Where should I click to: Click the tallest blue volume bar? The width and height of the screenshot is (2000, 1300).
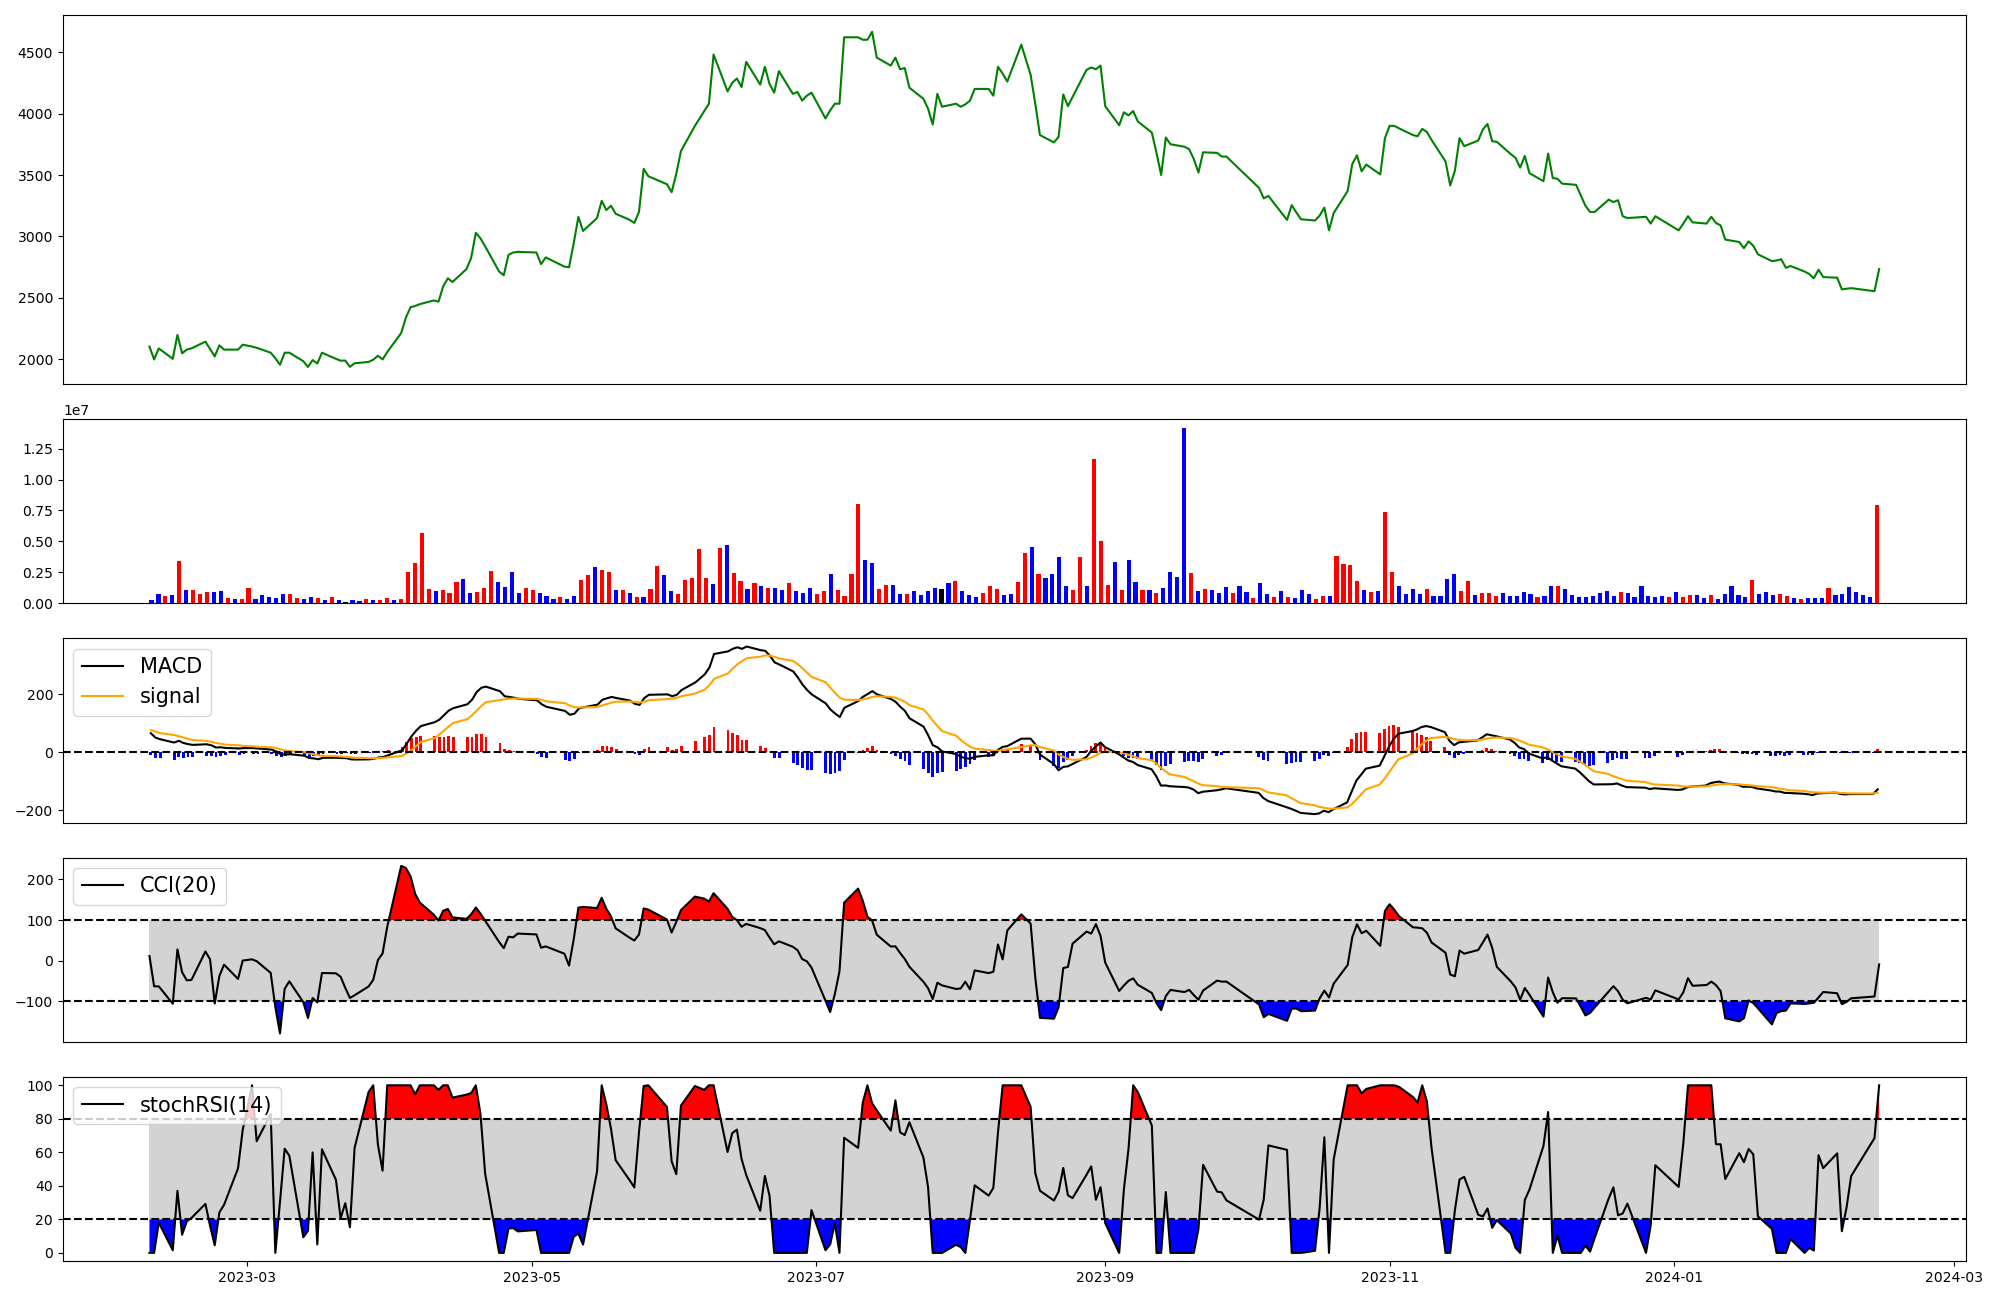coord(1184,515)
